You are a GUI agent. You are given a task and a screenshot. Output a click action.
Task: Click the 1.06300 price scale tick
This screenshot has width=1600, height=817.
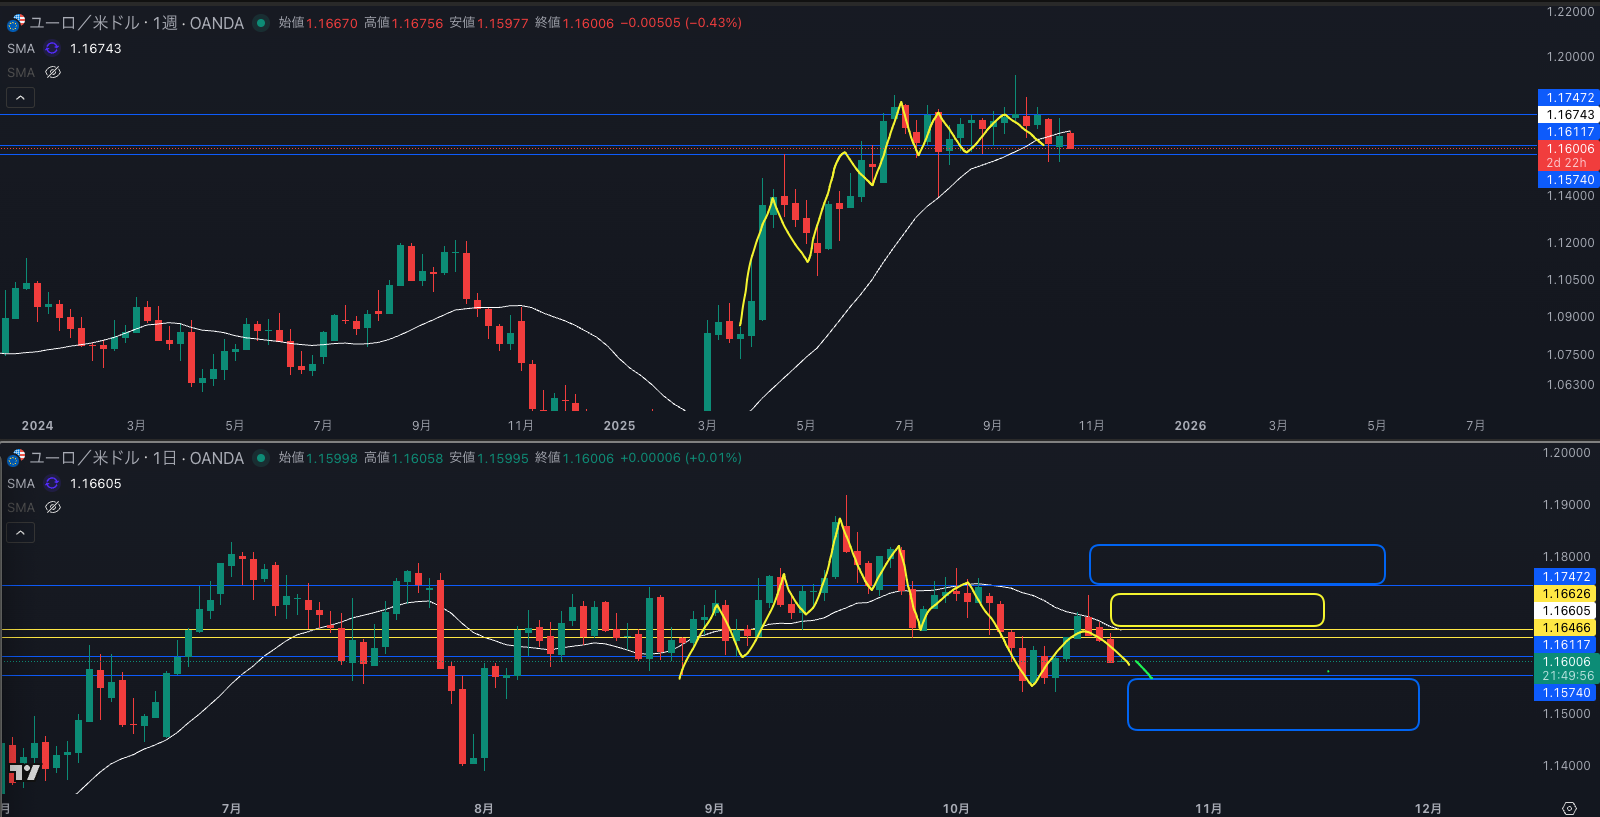point(1570,385)
